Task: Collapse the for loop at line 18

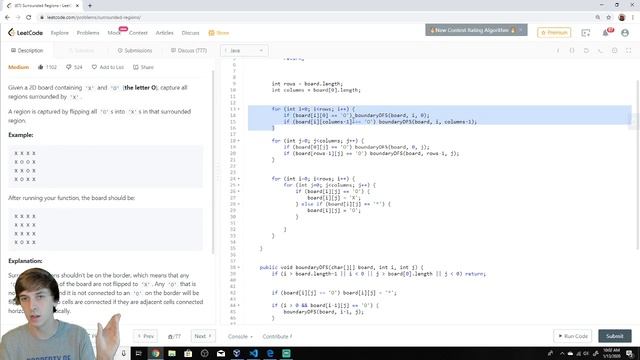Action: (239, 141)
